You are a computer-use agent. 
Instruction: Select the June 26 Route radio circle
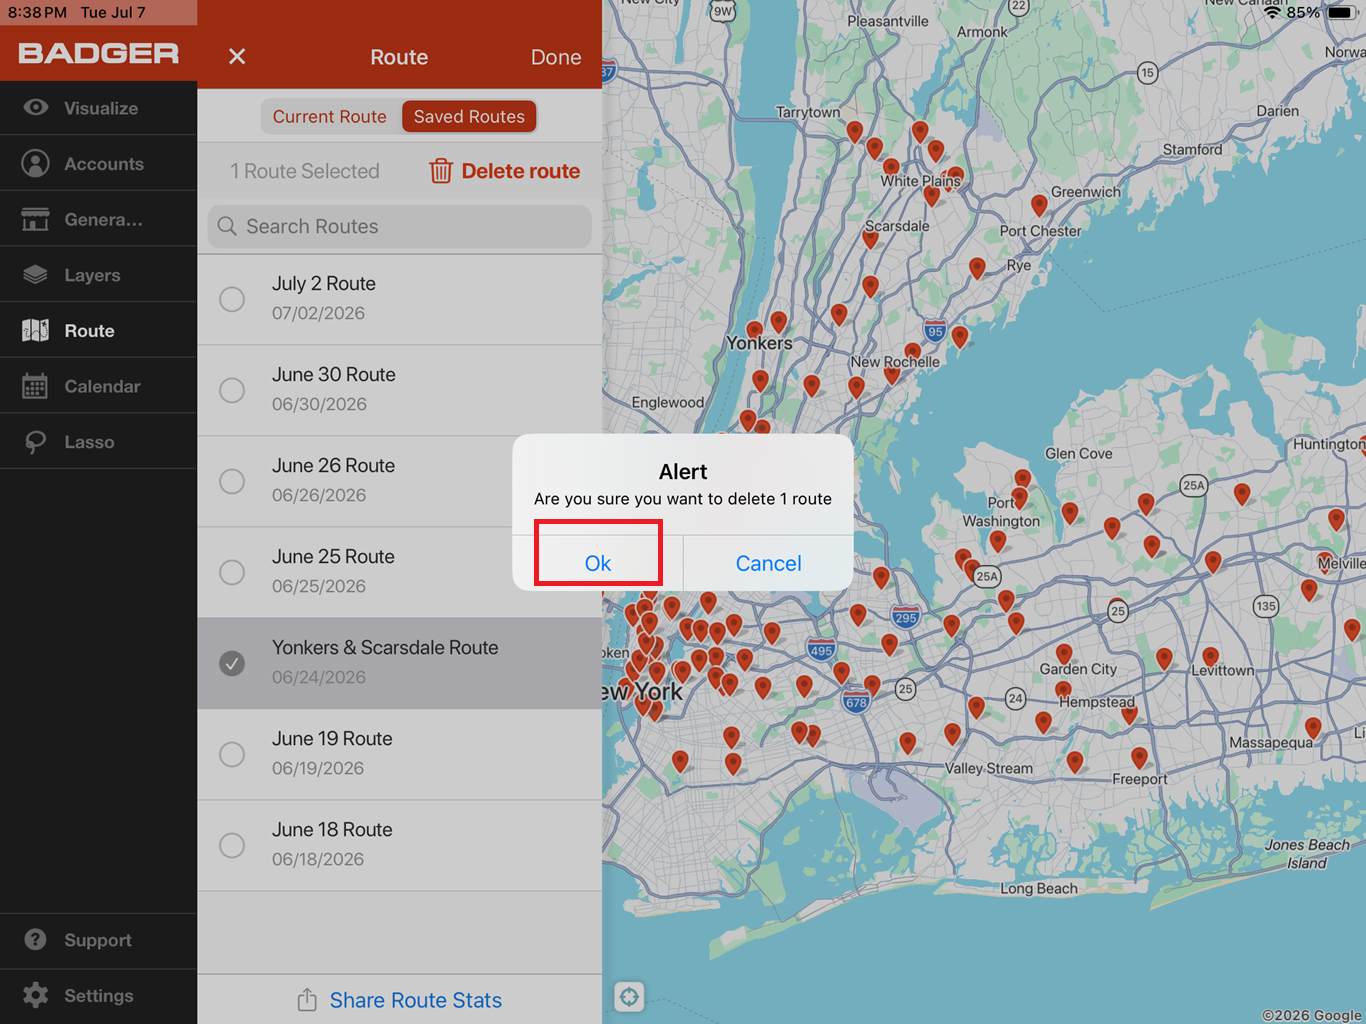232,481
